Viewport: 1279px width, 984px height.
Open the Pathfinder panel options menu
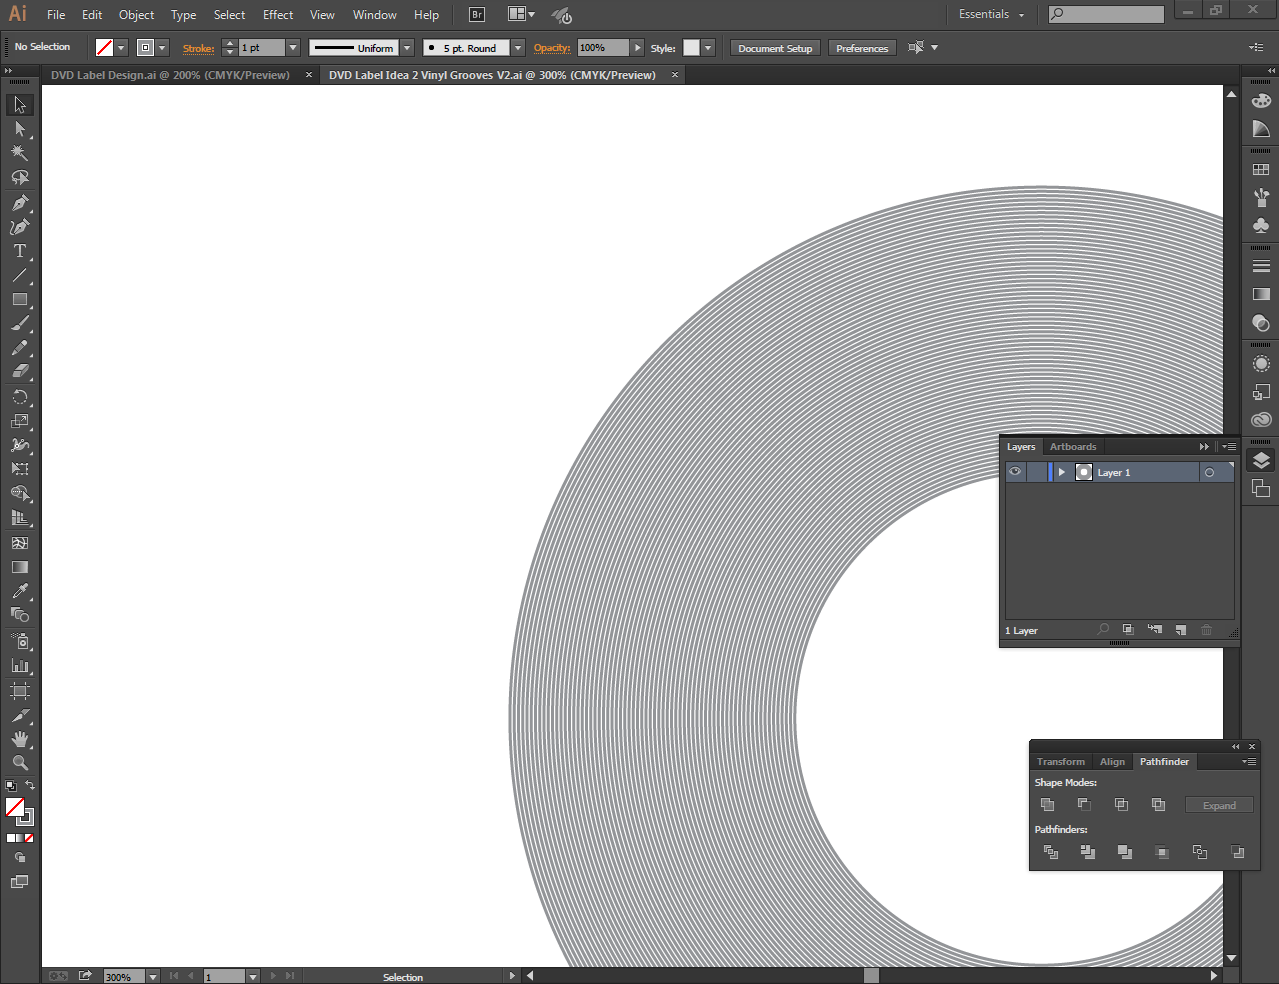(x=1249, y=762)
